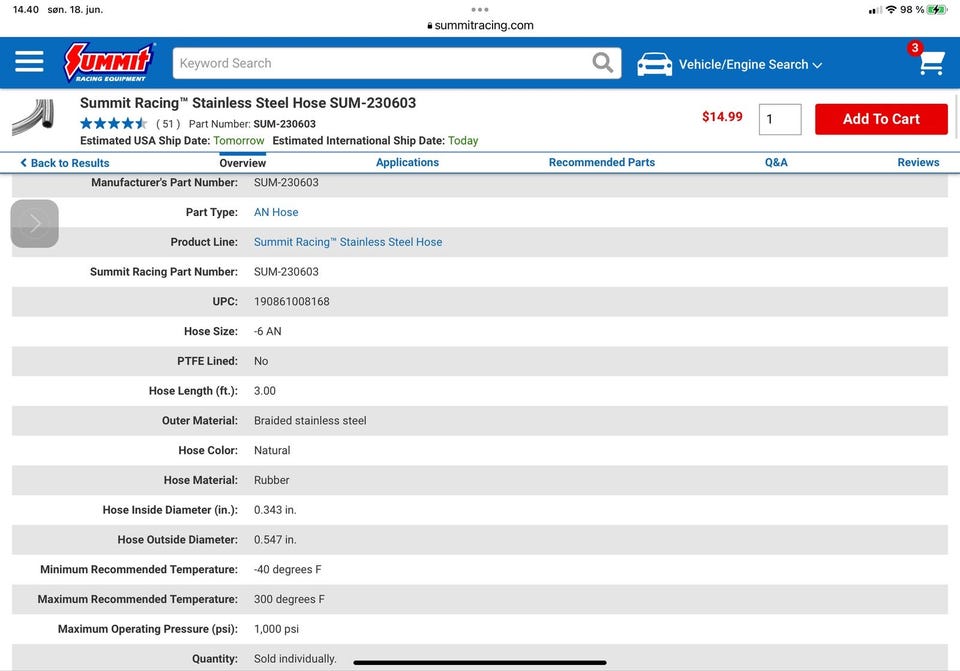The image size is (960, 671).
Task: Click the 1,000 psi pressure value
Action: point(277,629)
